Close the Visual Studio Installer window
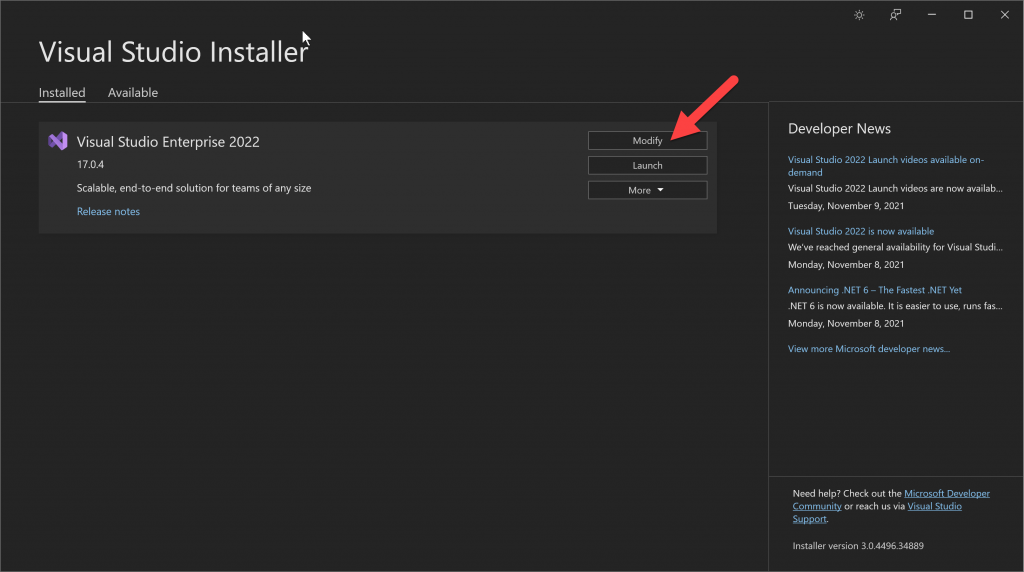 (1004, 15)
